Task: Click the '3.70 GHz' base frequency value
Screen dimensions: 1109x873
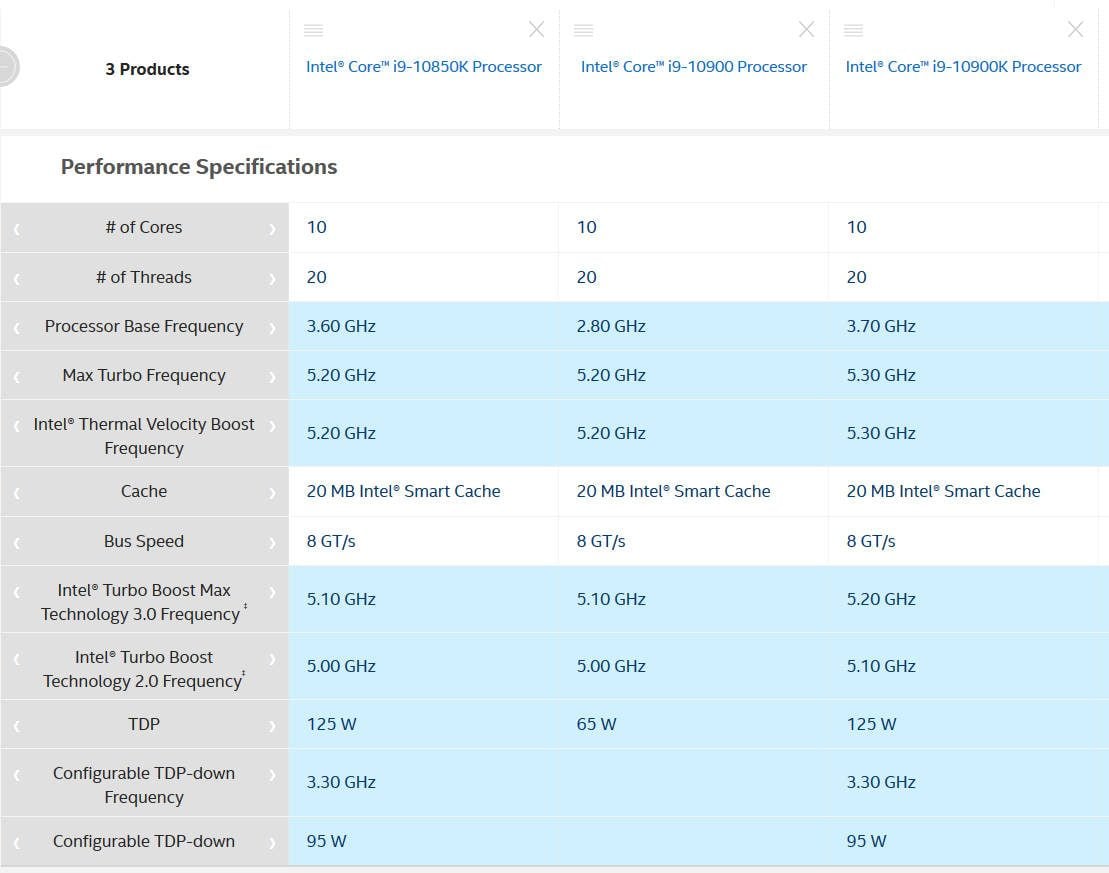Action: [x=881, y=326]
